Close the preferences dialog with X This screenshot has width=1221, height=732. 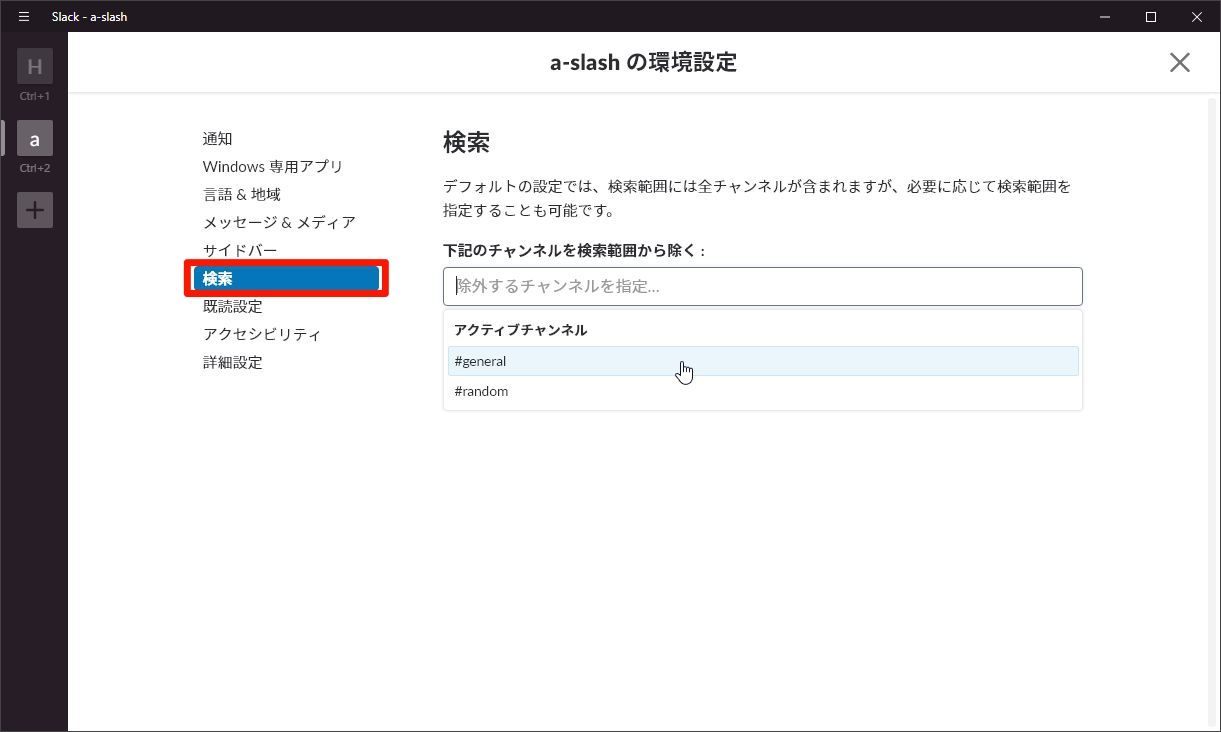[x=1180, y=63]
